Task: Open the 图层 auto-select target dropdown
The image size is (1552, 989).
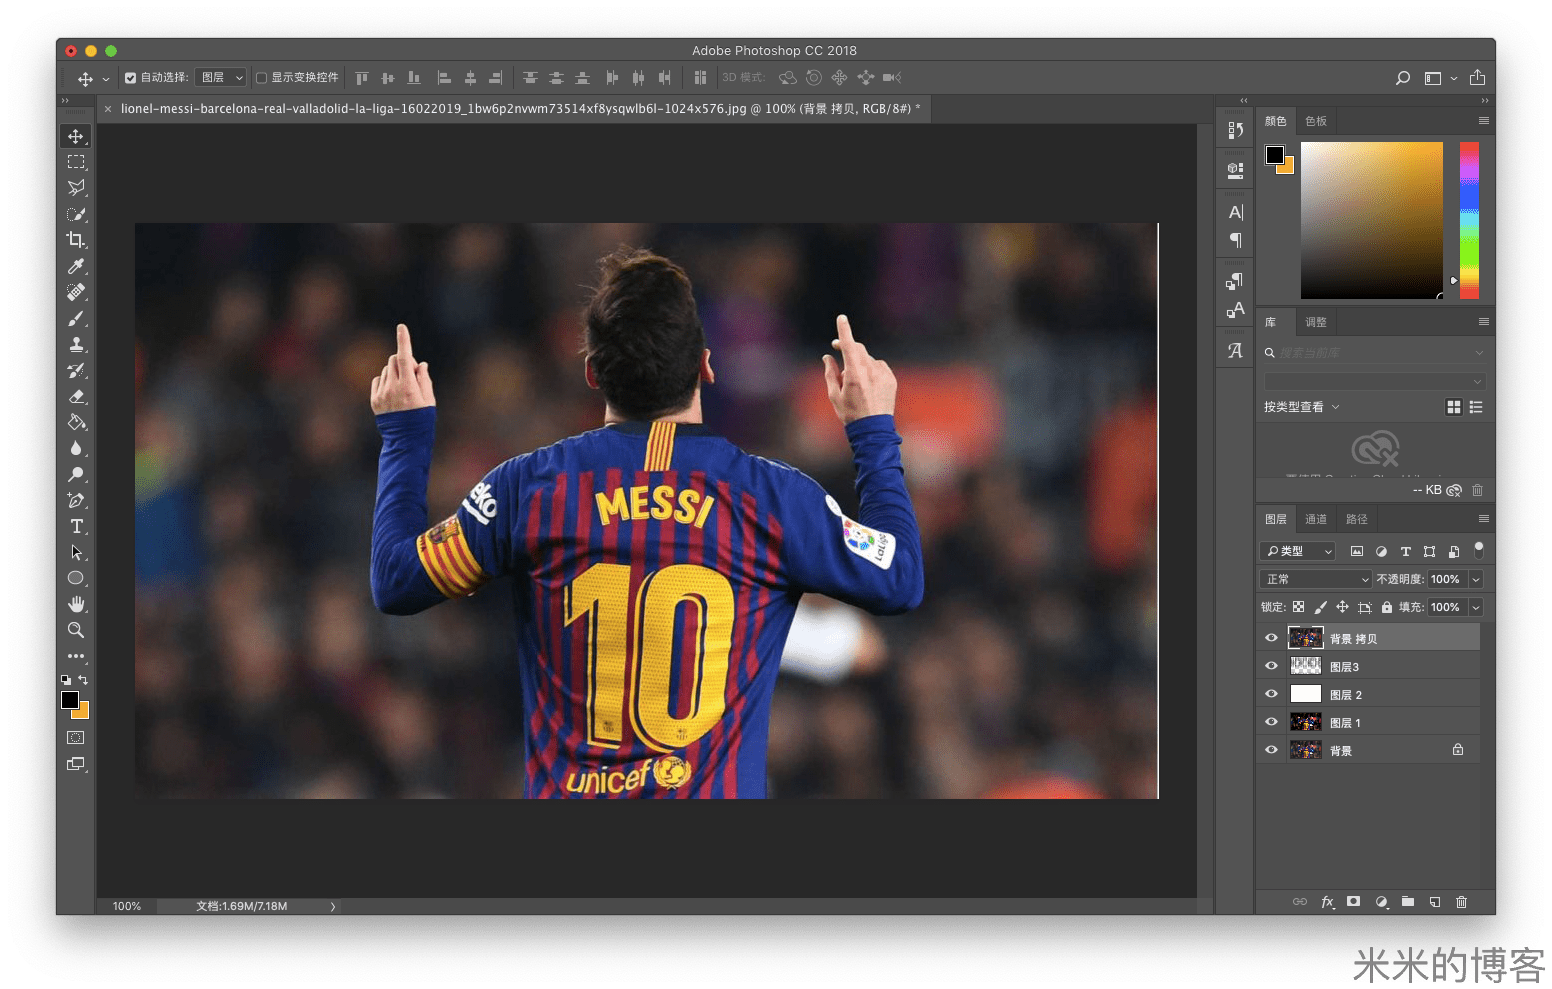Action: pos(221,78)
